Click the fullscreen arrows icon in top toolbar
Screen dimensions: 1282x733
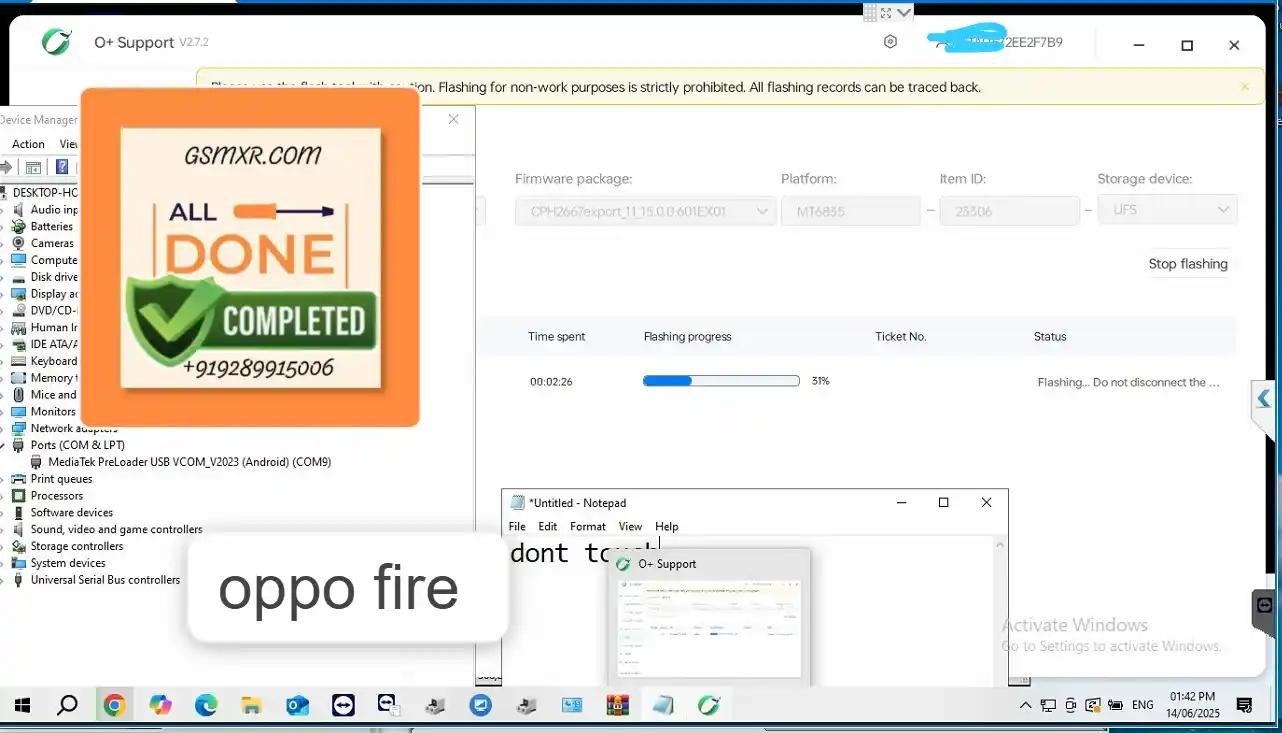point(886,13)
